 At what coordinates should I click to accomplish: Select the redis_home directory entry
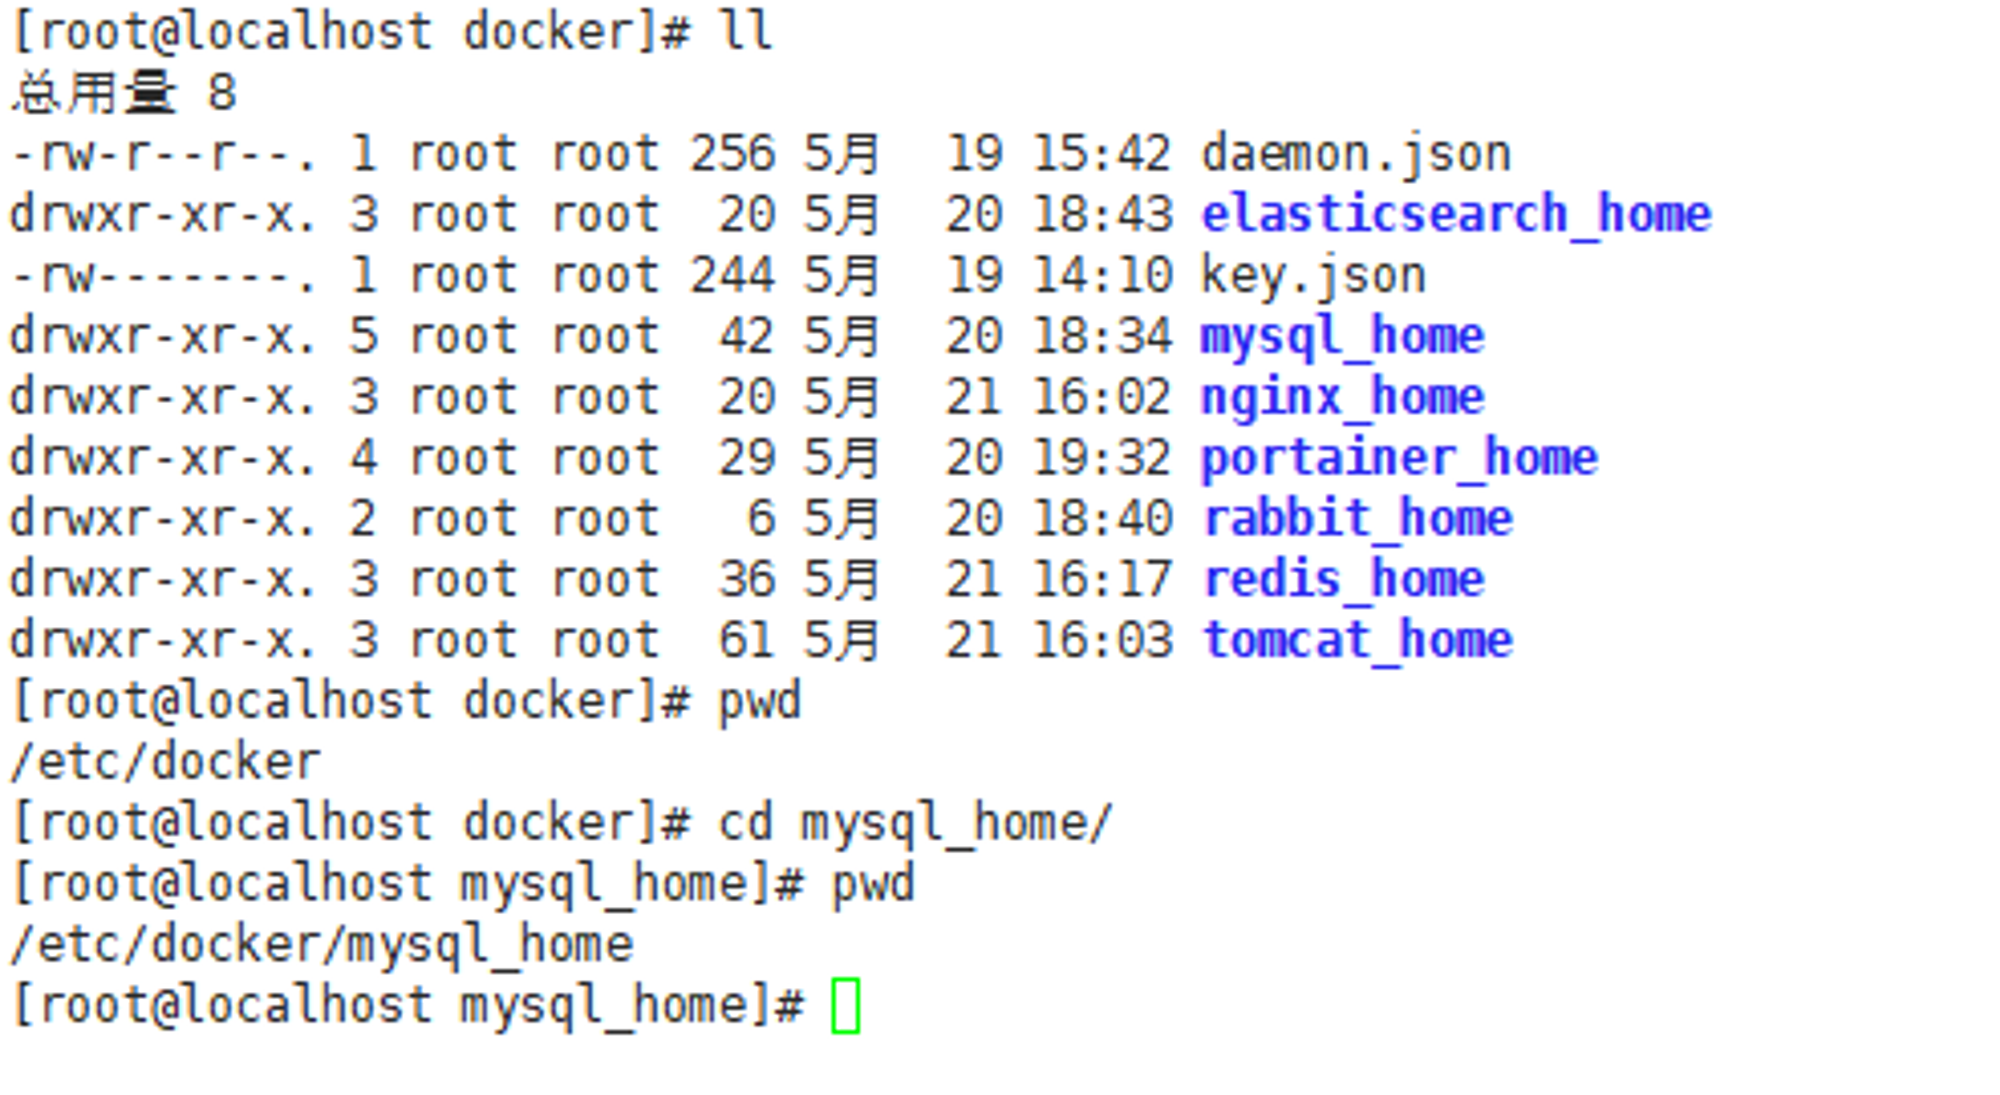[x=1343, y=580]
